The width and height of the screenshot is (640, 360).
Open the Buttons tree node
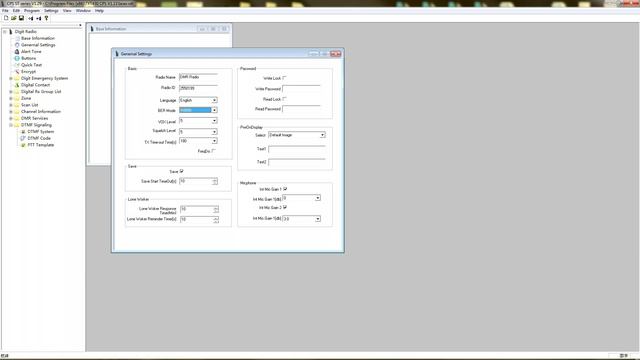pyautogui.click(x=29, y=58)
